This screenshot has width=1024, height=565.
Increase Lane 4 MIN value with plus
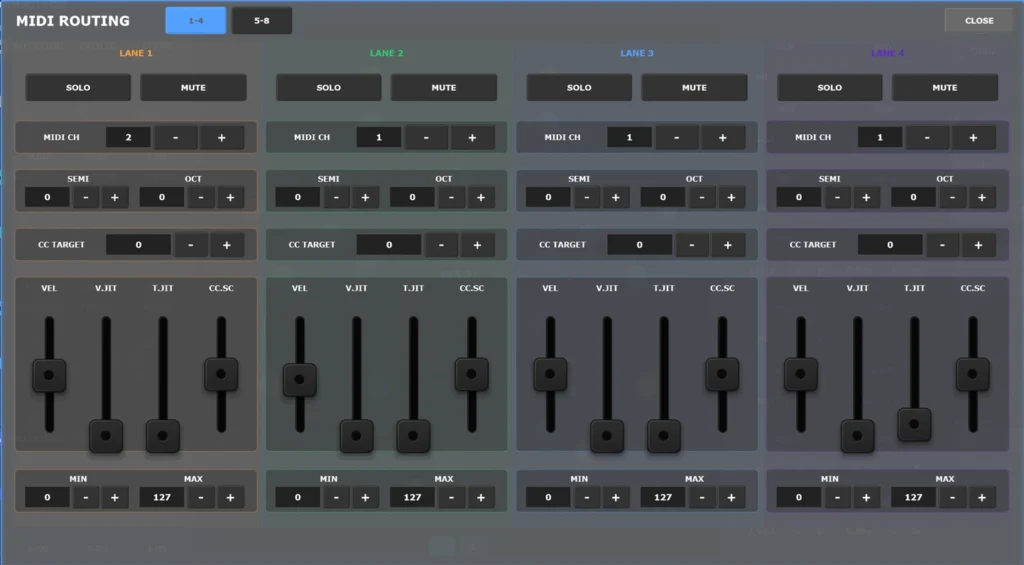866,498
